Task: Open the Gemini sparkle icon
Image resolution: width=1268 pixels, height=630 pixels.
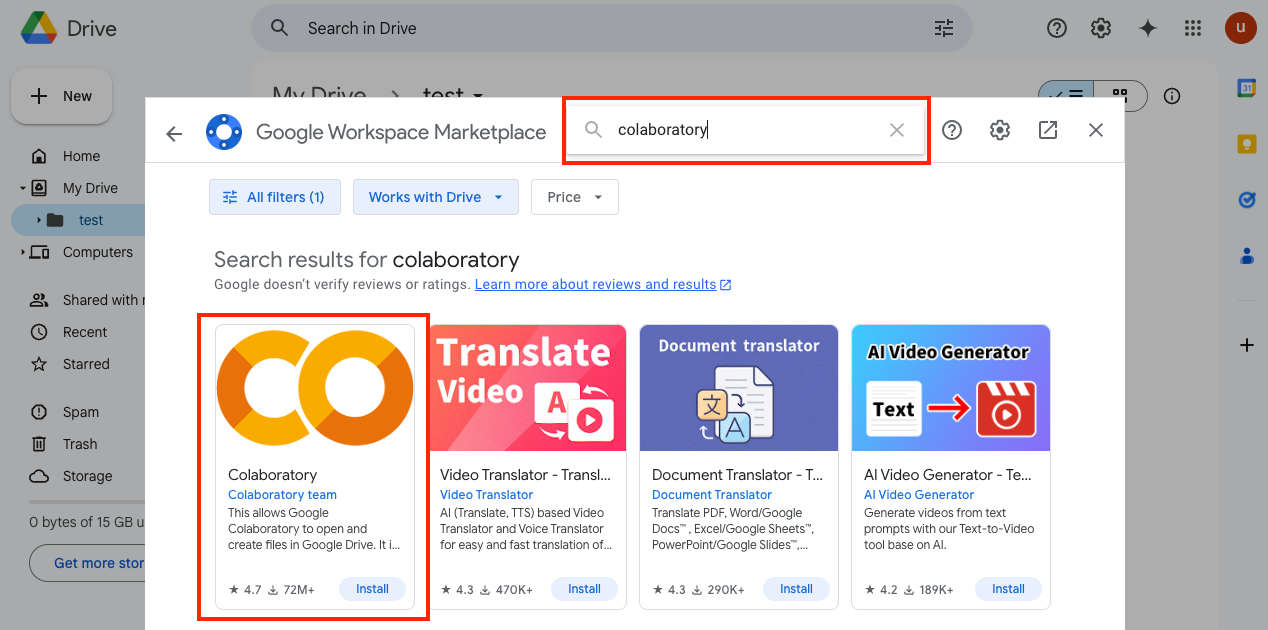Action: click(1147, 28)
